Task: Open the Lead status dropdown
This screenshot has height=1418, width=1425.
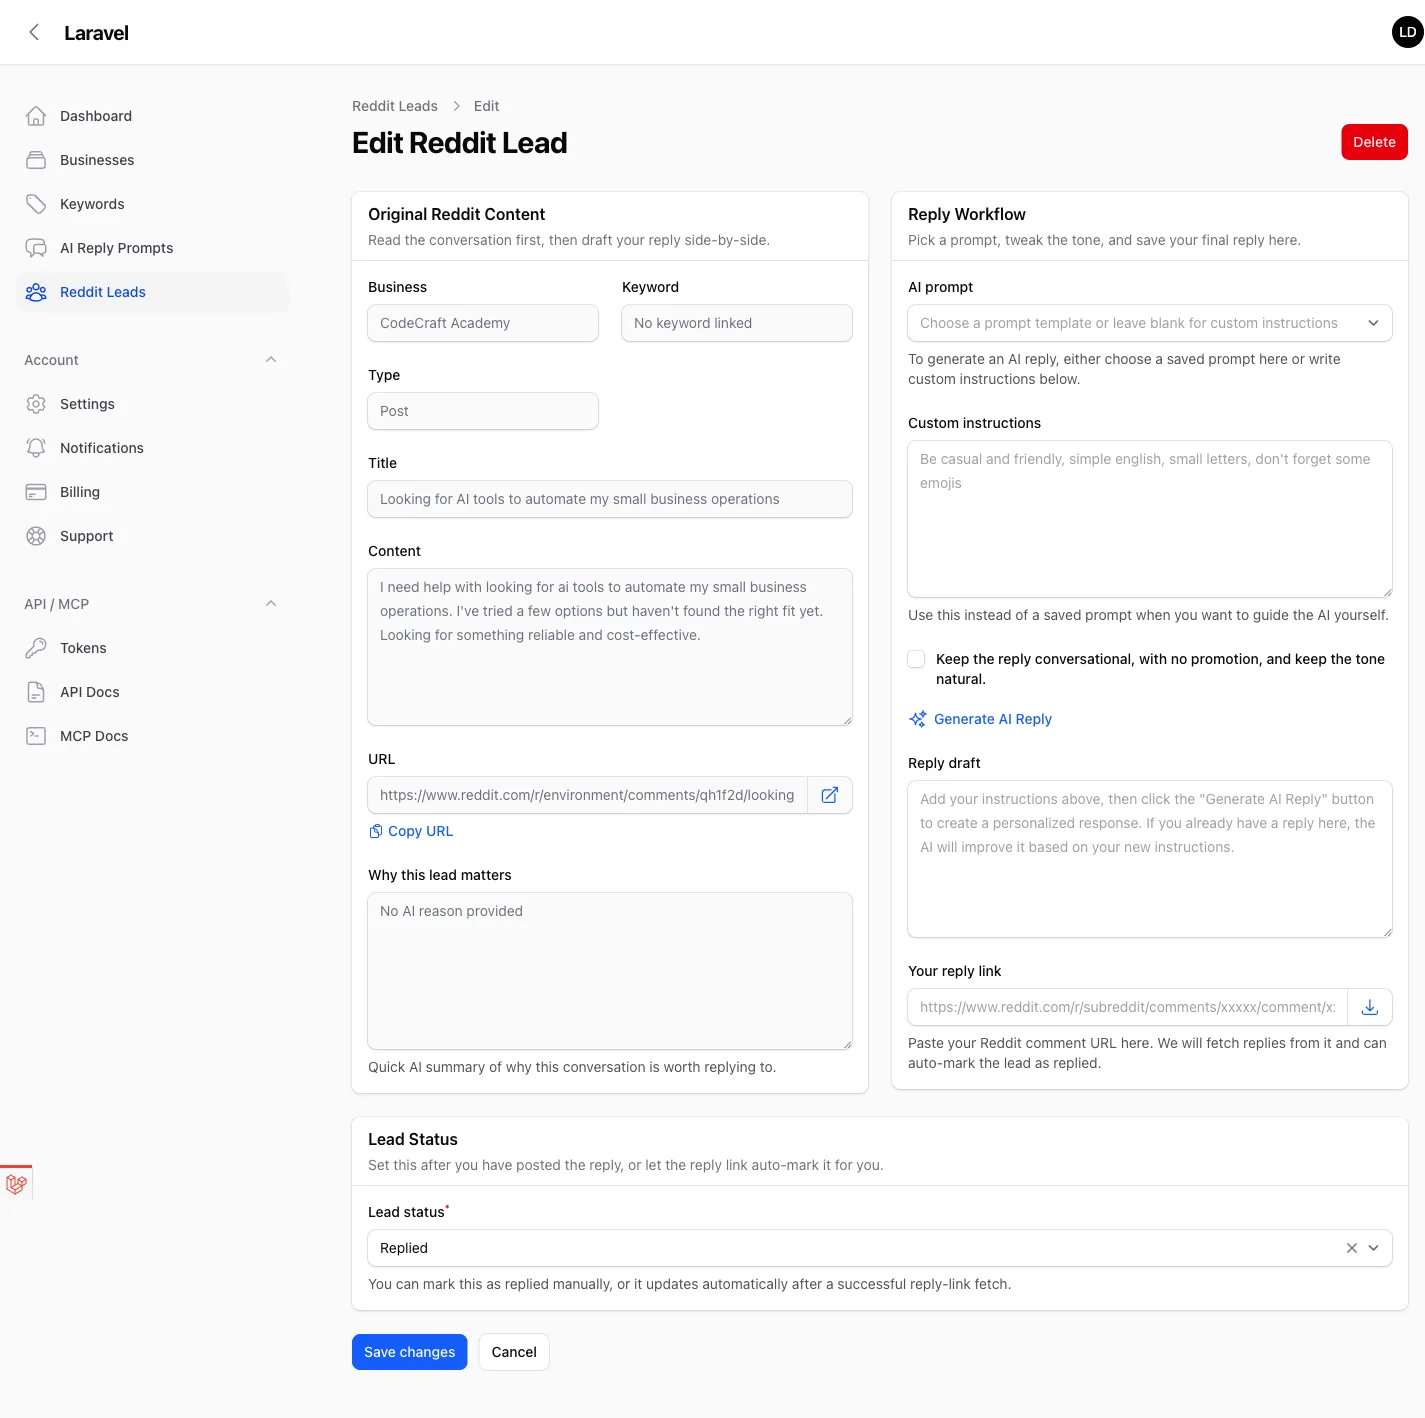Action: click(x=1376, y=1248)
